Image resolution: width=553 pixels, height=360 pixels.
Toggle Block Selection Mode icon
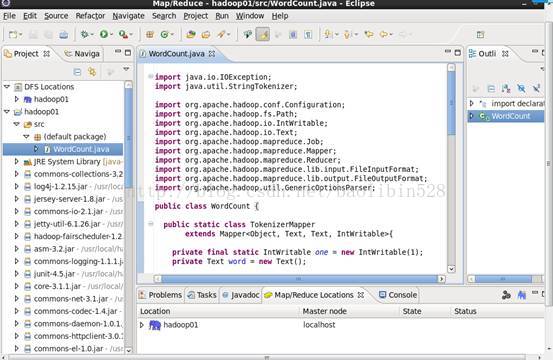click(x=293, y=35)
